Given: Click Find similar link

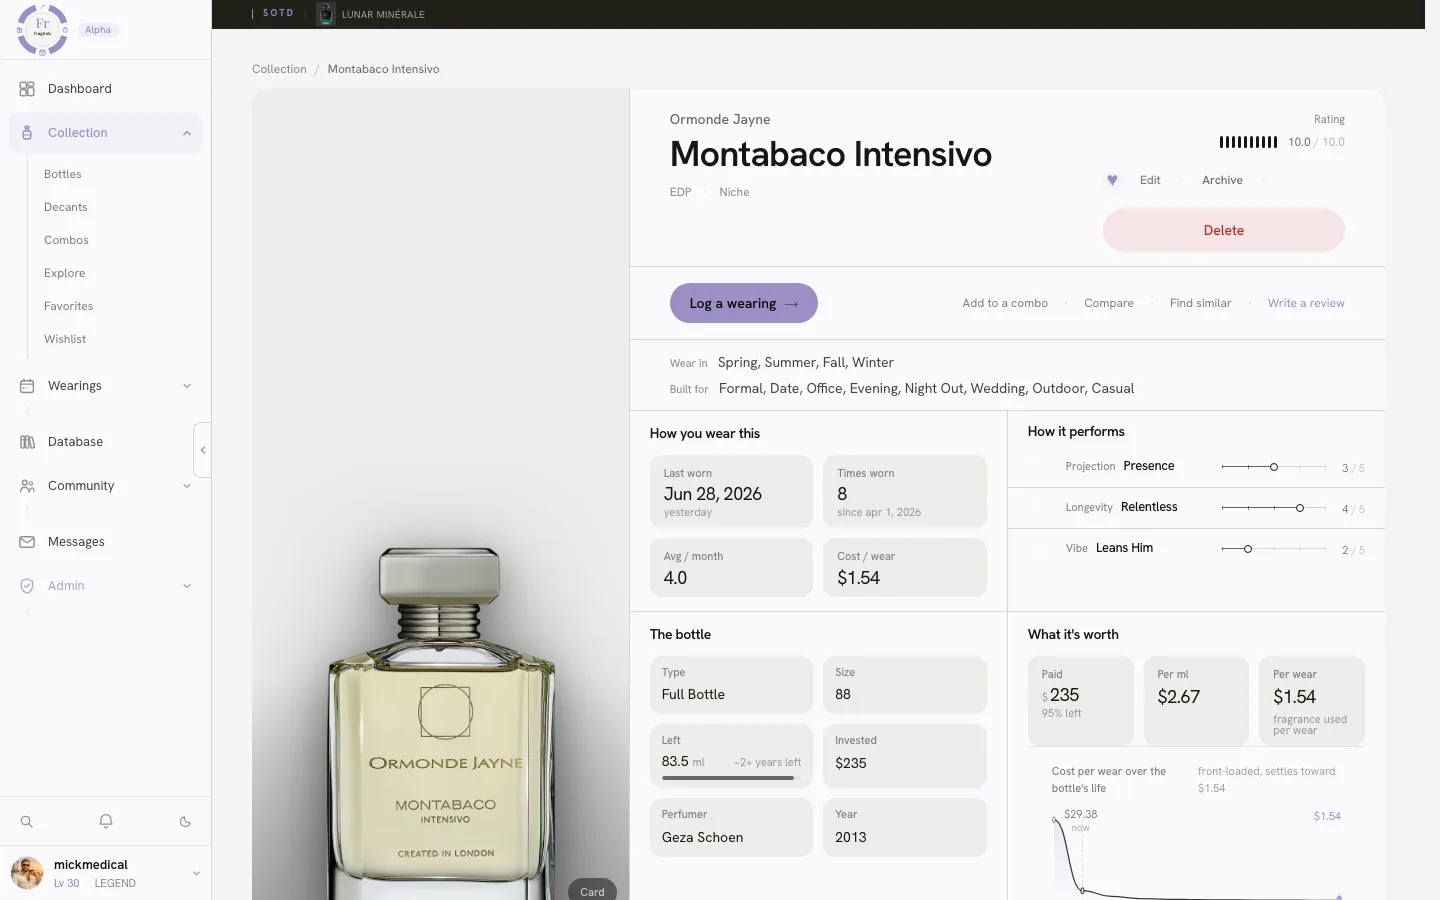Looking at the screenshot, I should tap(1200, 303).
